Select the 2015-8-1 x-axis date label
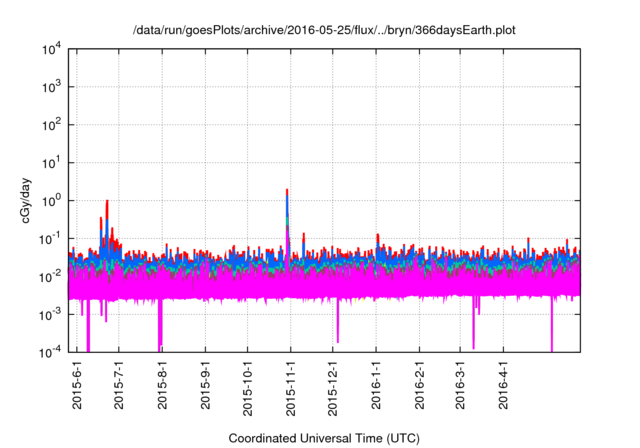640x448 pixels. click(163, 386)
